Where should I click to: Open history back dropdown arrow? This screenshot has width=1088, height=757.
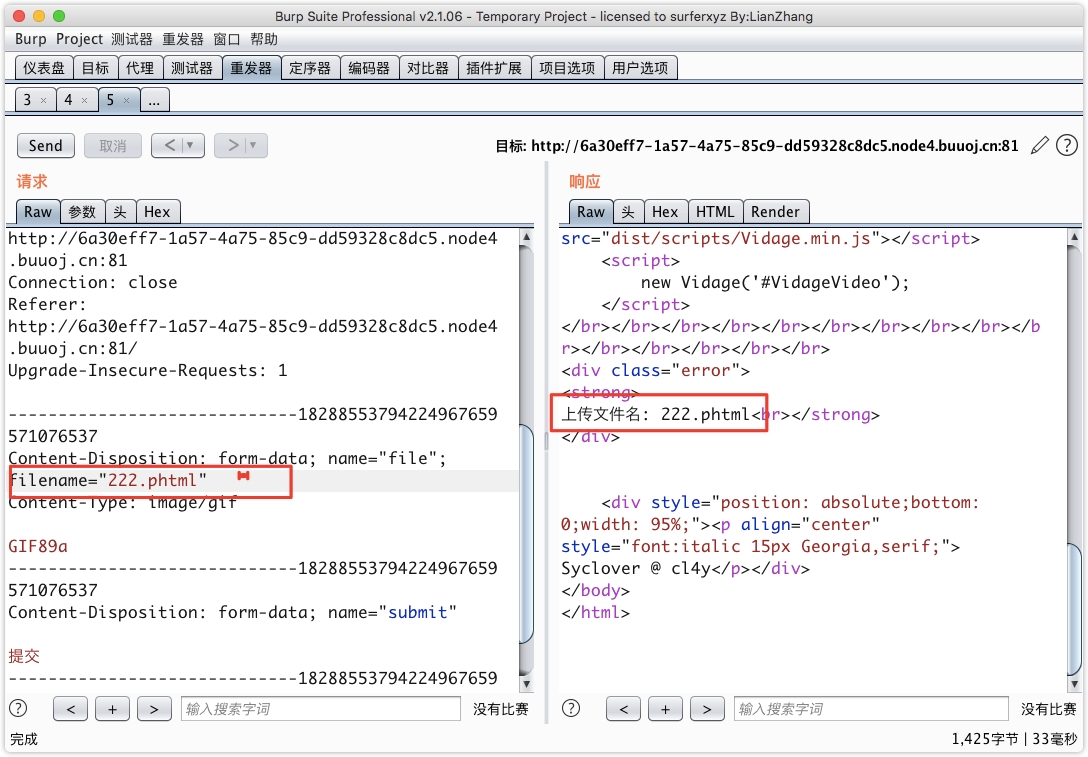click(x=191, y=145)
